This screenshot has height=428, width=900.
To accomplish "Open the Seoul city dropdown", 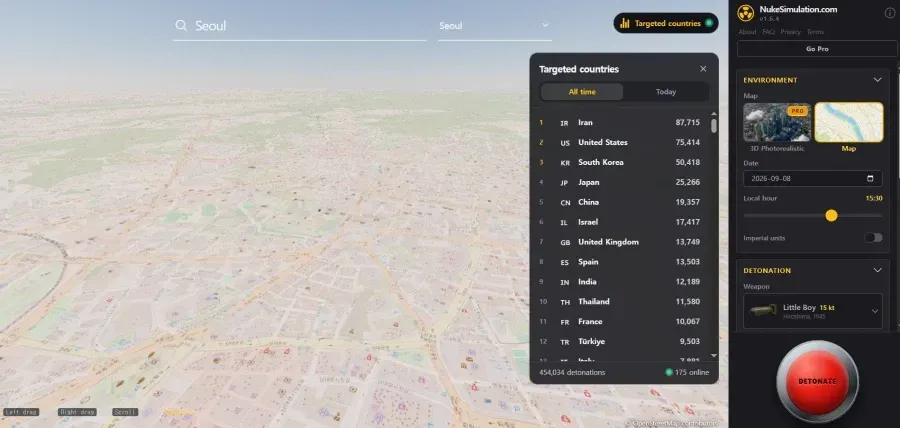I will 494,26.
